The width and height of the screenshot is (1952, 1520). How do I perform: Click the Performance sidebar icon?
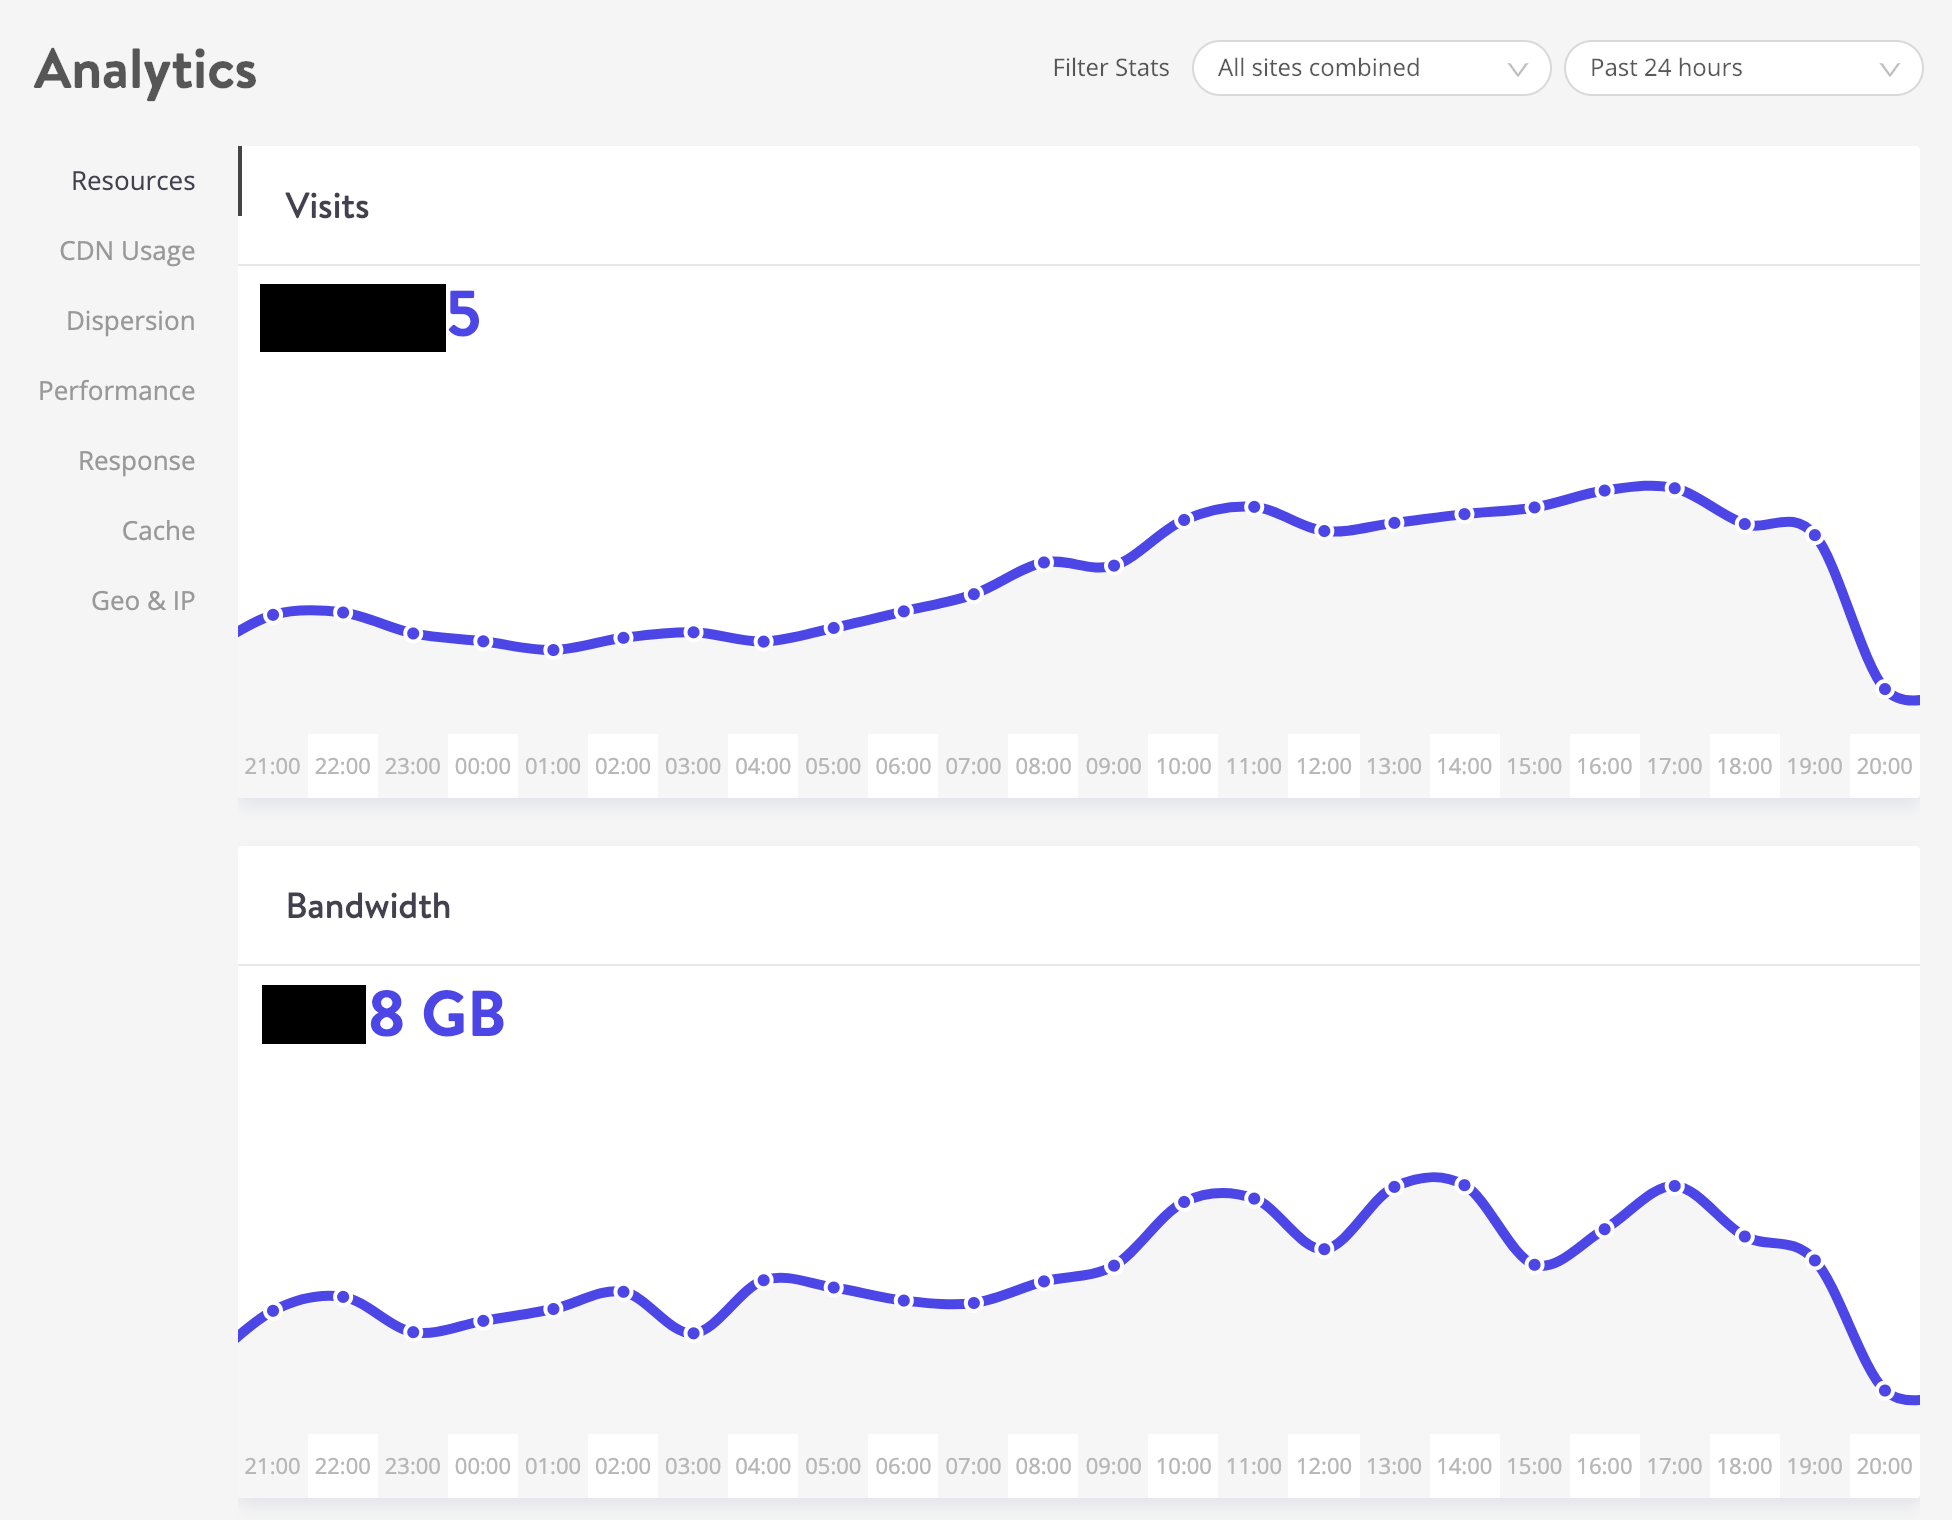tap(116, 388)
